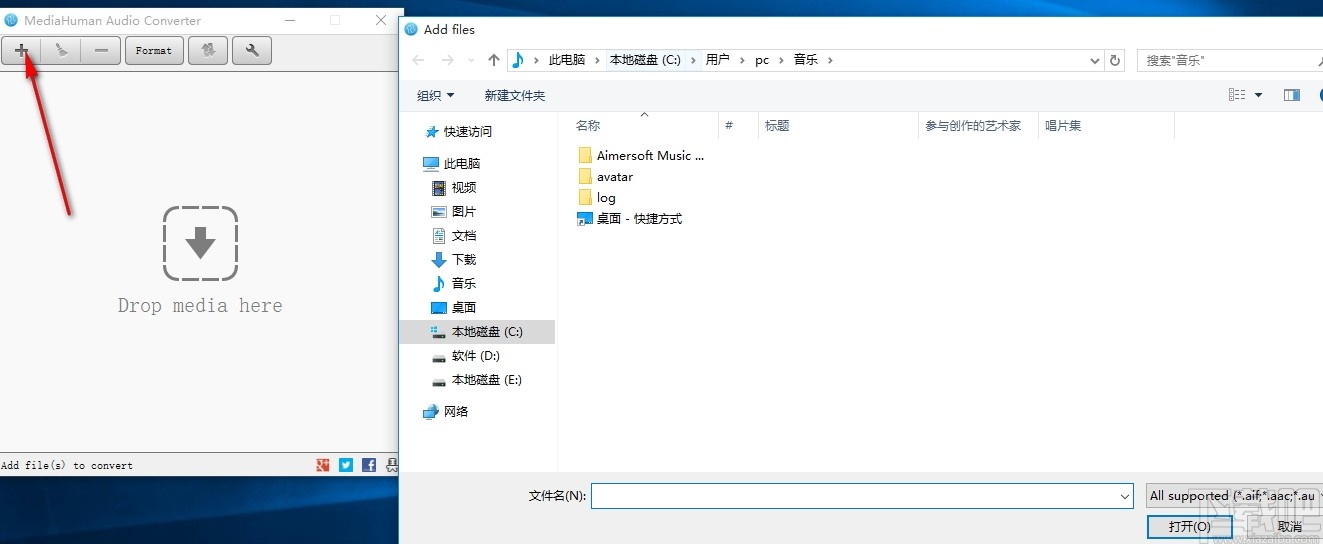Click 音乐 in the address path
The width and height of the screenshot is (1323, 544).
806,60
